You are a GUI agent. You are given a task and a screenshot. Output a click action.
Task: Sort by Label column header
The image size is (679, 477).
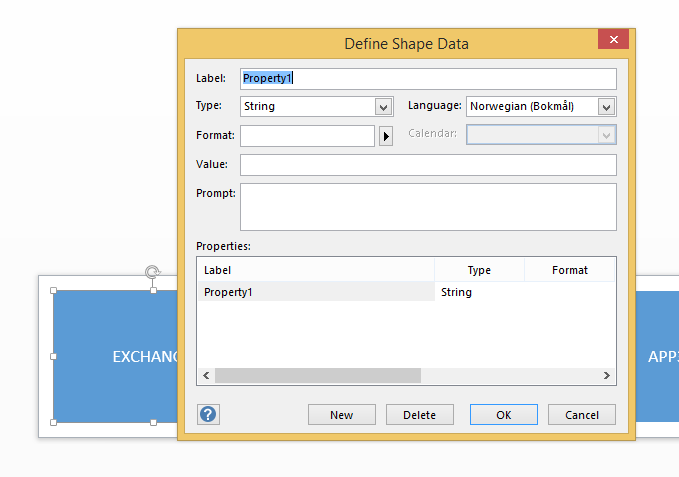[x=316, y=270]
